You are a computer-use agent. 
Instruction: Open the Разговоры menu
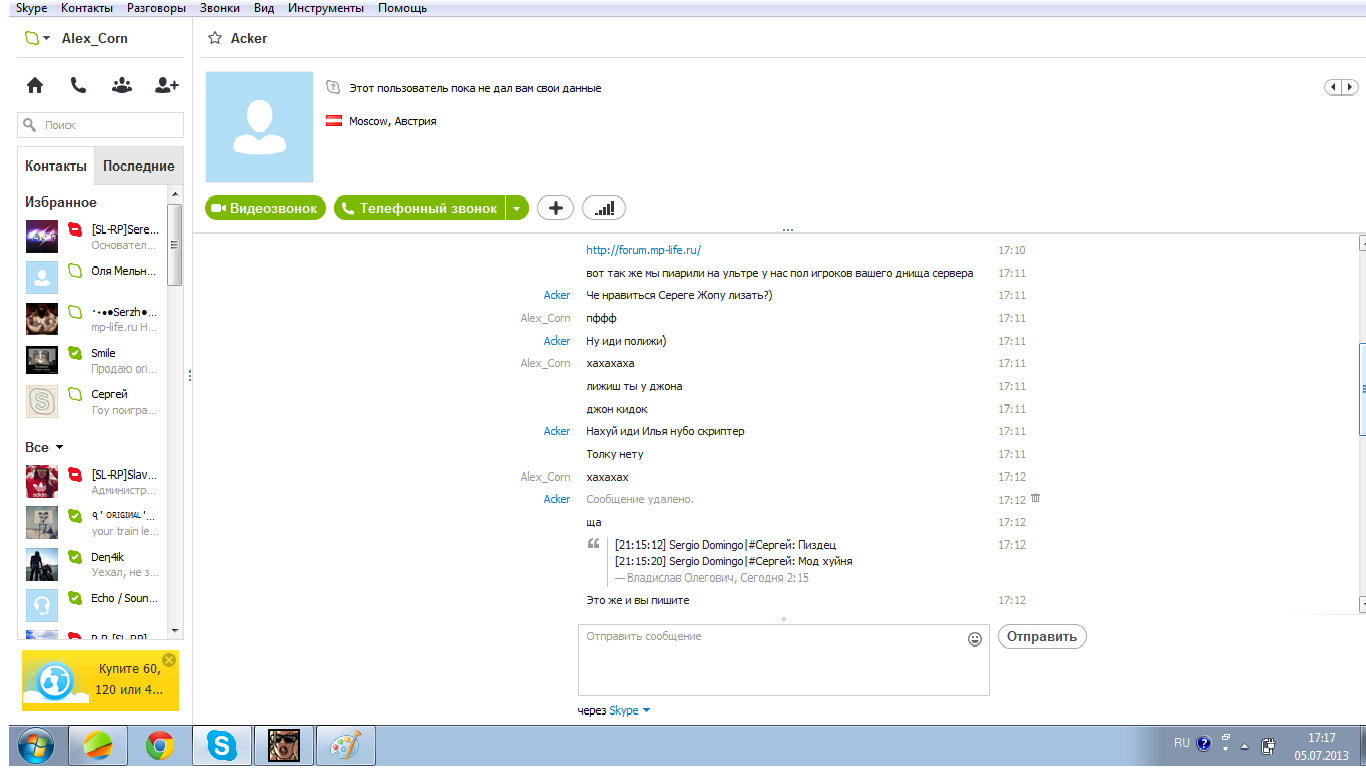click(156, 8)
